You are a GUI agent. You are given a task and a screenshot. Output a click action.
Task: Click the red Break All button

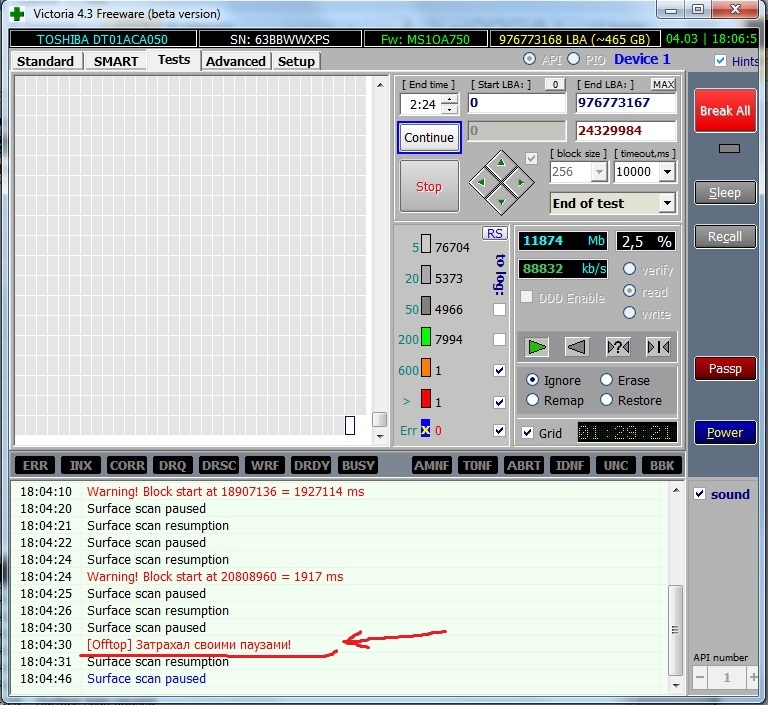pos(724,111)
